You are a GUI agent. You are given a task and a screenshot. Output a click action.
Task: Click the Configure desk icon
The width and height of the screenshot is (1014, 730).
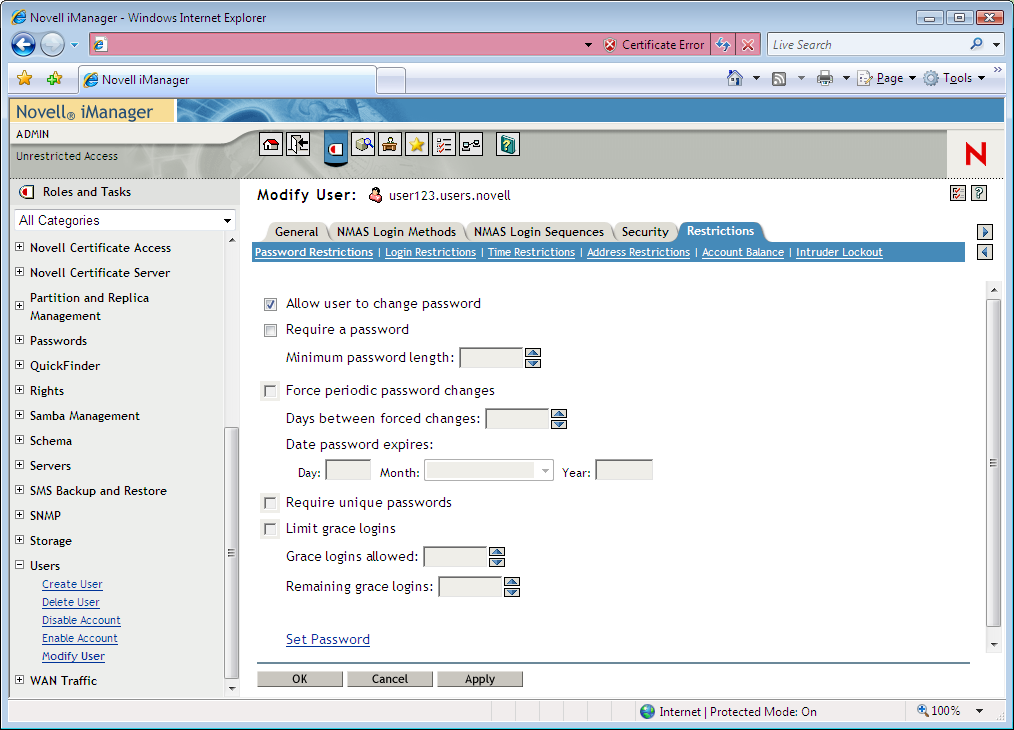tap(390, 145)
